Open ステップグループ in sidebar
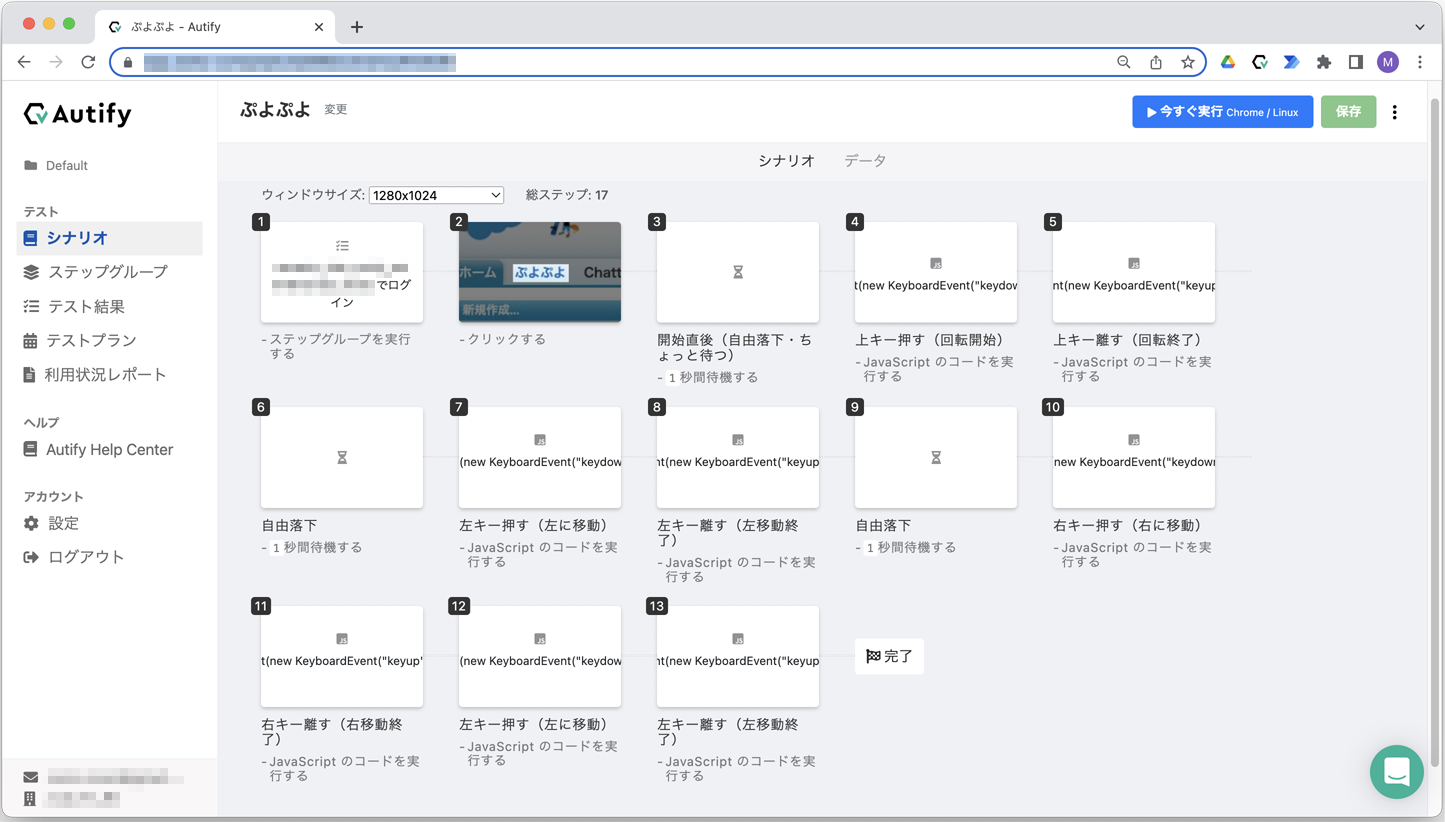Viewport: 1445px width, 822px height. 95,272
